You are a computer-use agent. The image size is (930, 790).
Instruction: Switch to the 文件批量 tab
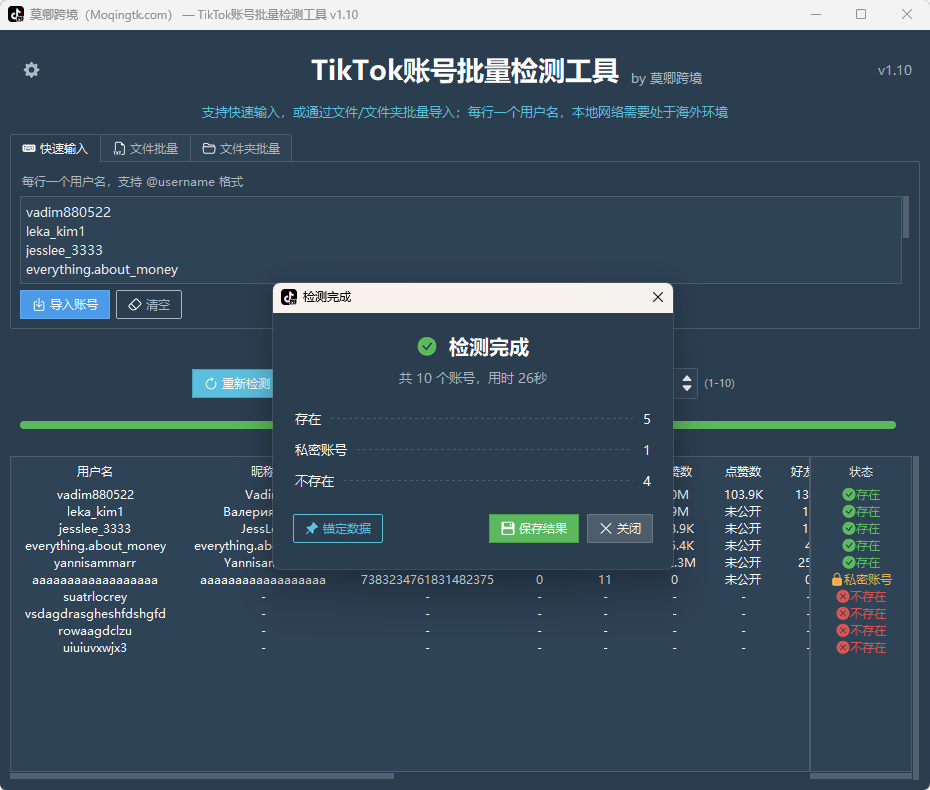pos(146,148)
